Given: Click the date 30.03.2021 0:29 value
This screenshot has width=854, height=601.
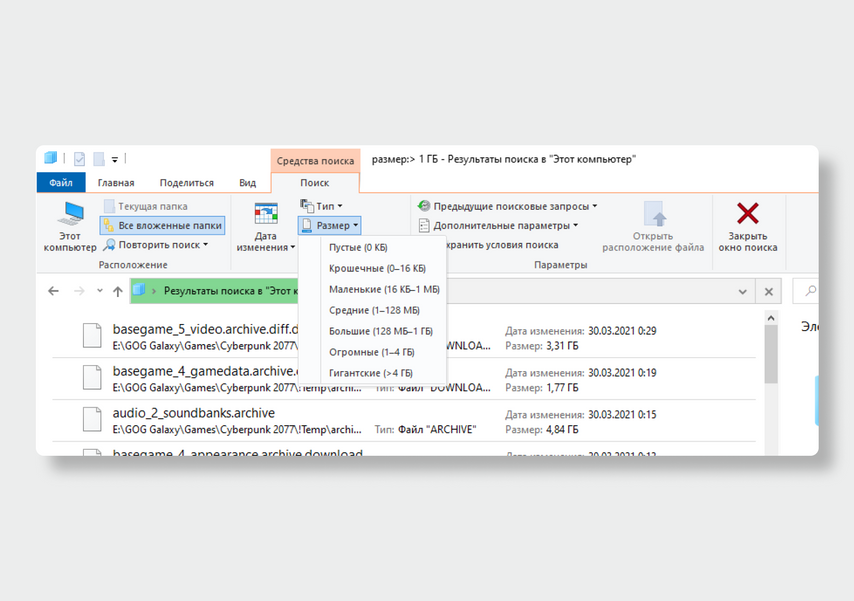Looking at the screenshot, I should pyautogui.click(x=623, y=331).
